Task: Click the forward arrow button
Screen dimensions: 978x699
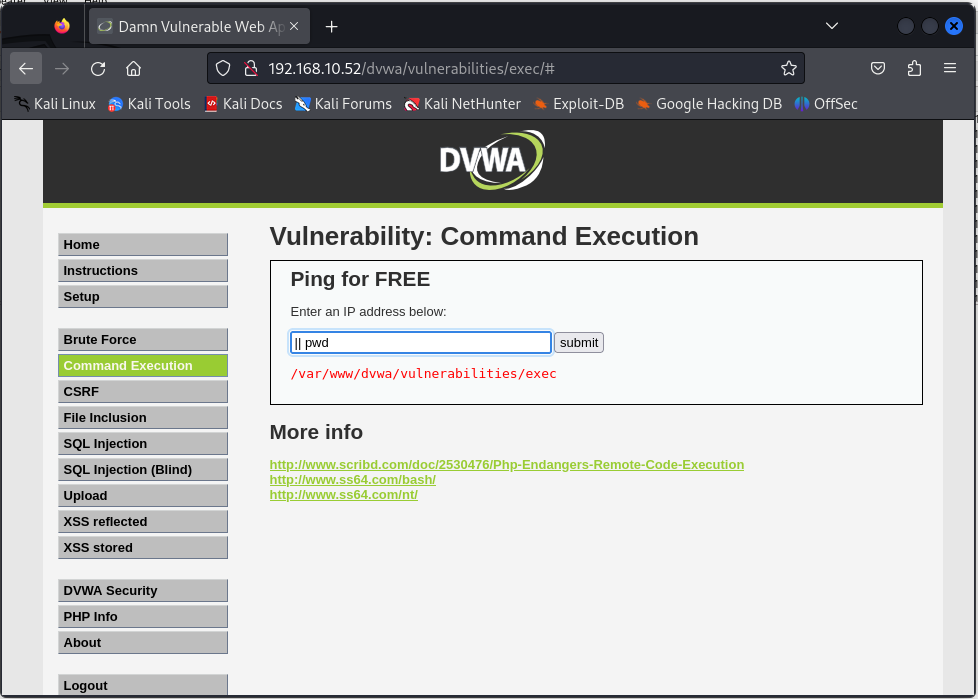Action: pyautogui.click(x=62, y=68)
